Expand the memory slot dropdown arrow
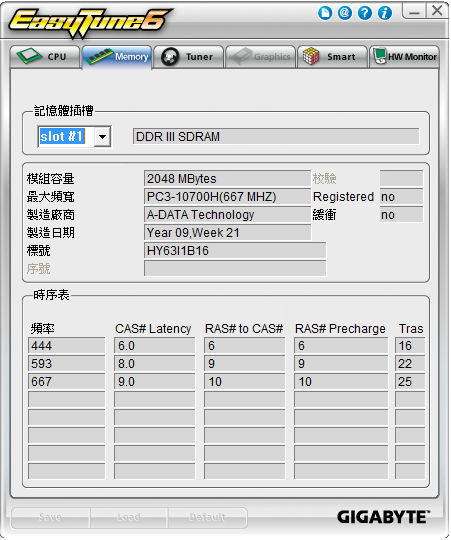 coord(102,137)
